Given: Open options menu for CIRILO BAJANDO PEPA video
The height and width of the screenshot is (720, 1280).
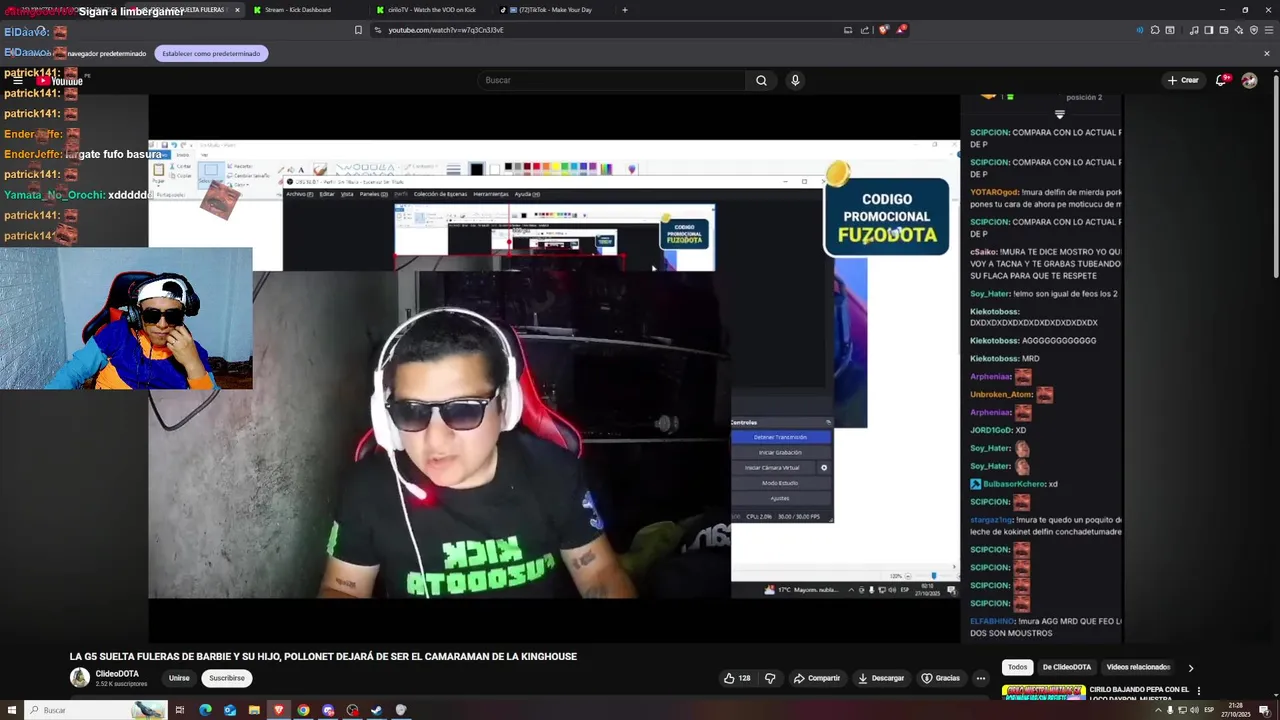Looking at the screenshot, I should tap(1198, 691).
